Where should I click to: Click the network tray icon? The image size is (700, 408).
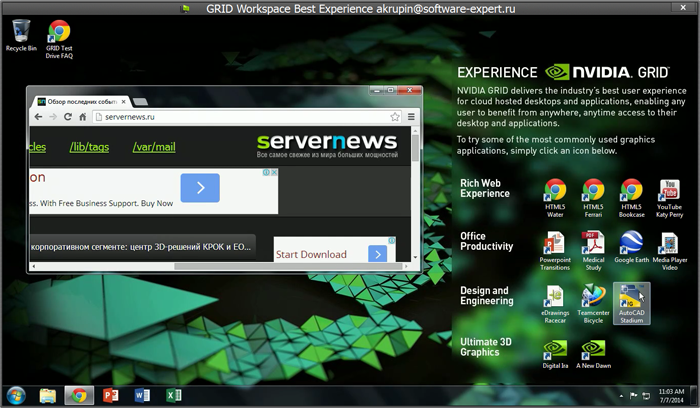pyautogui.click(x=646, y=396)
